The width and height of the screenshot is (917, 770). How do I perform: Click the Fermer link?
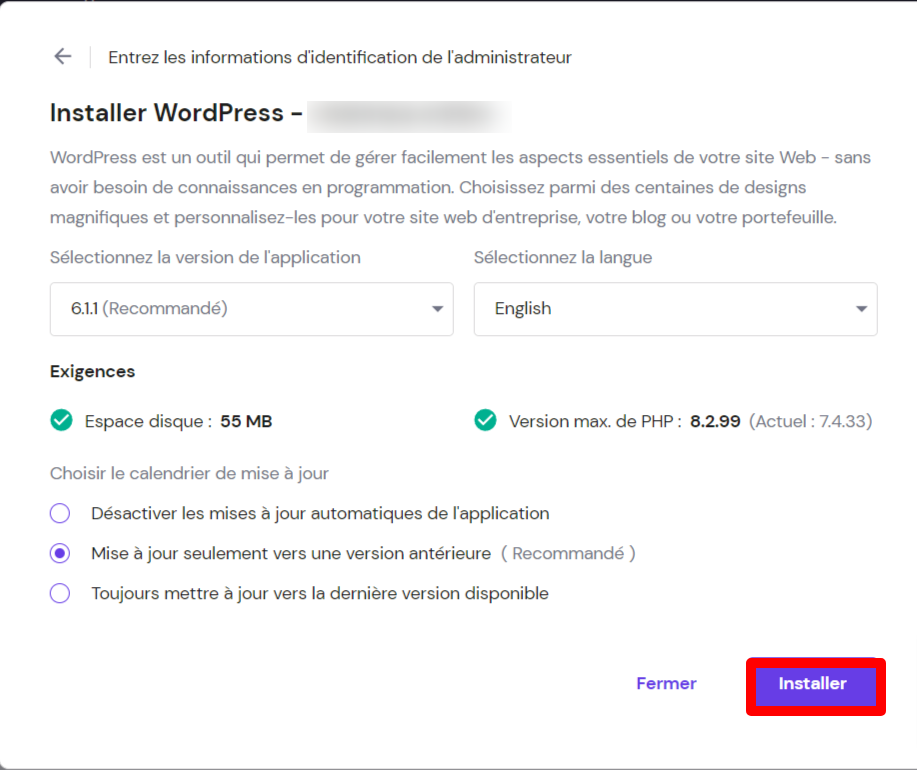coord(665,684)
